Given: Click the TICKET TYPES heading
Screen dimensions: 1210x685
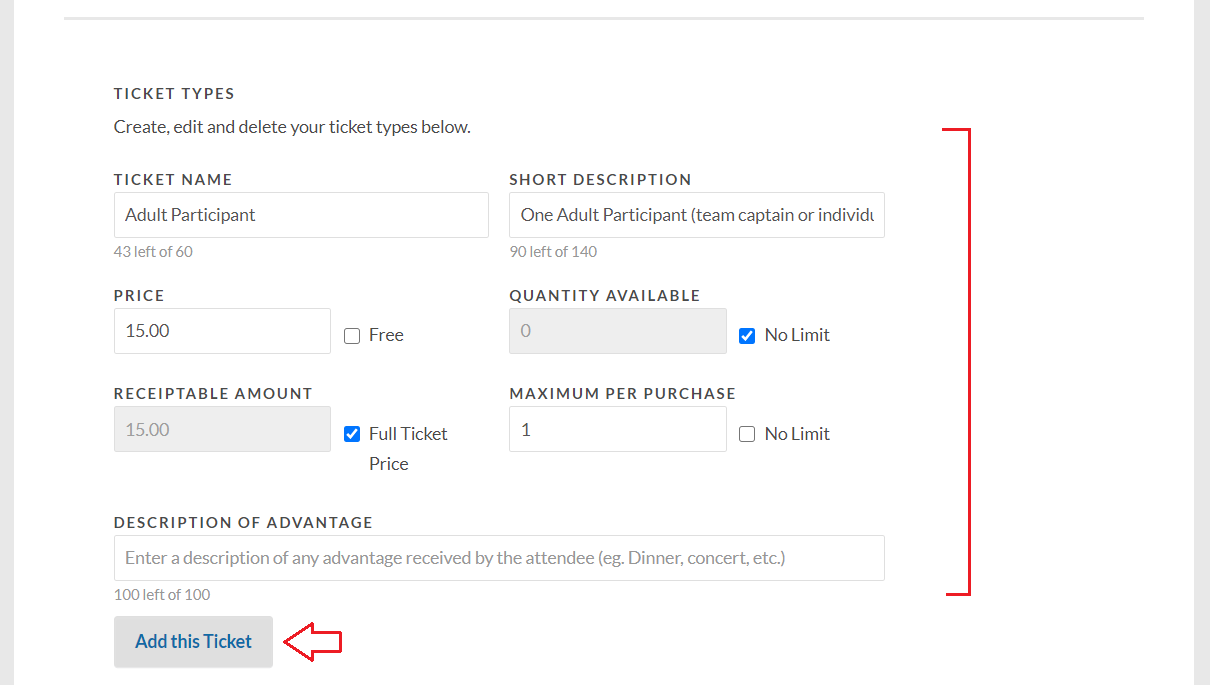Looking at the screenshot, I should tap(174, 94).
